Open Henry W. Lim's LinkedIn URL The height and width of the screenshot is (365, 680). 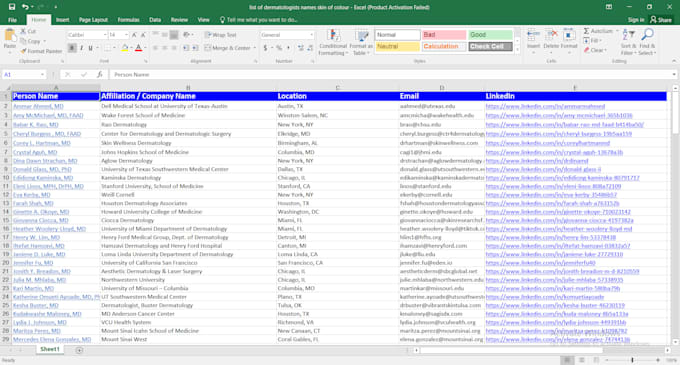[x=551, y=237]
